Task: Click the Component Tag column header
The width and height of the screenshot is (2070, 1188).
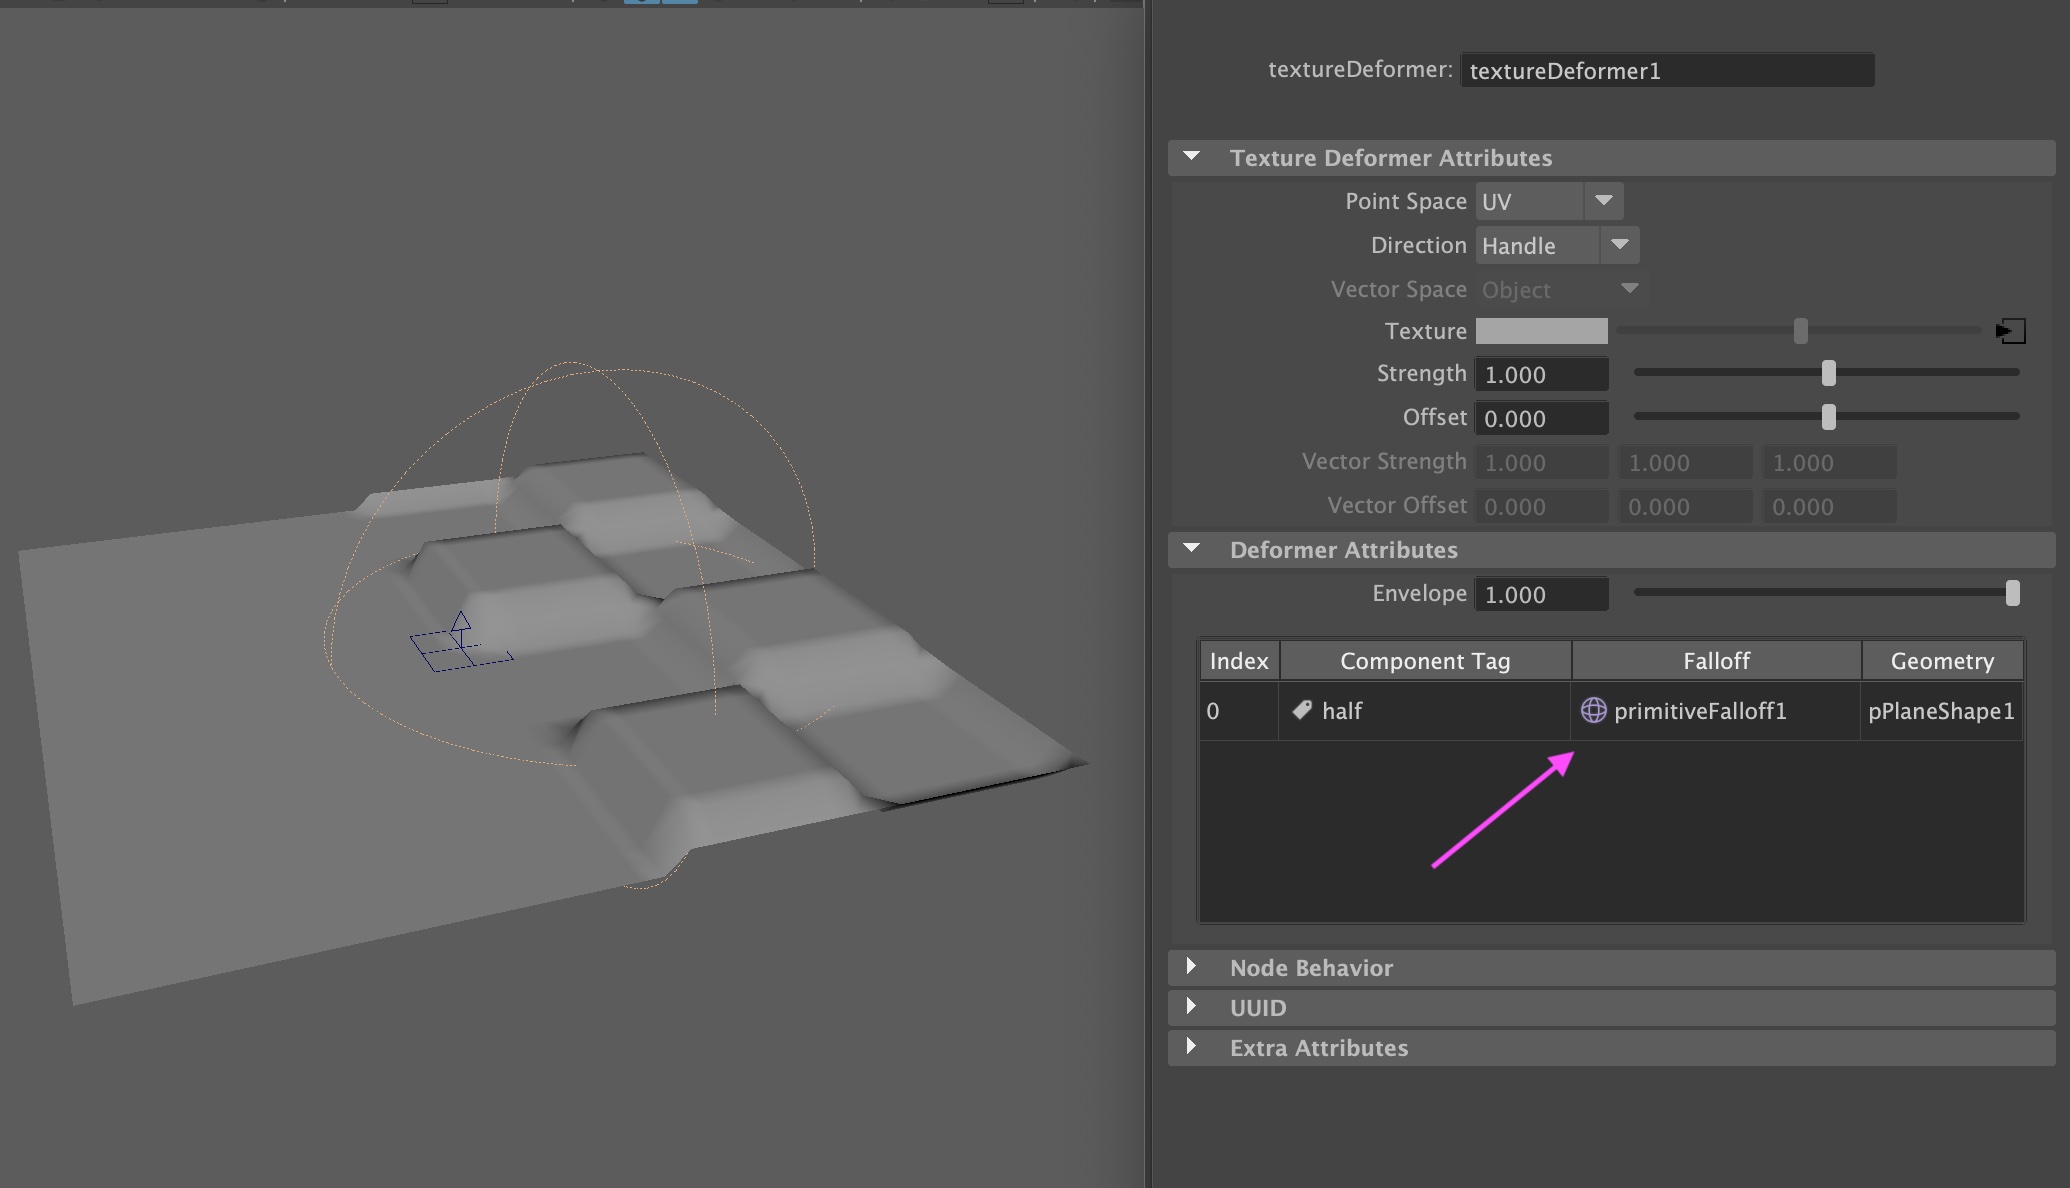Action: 1425,661
